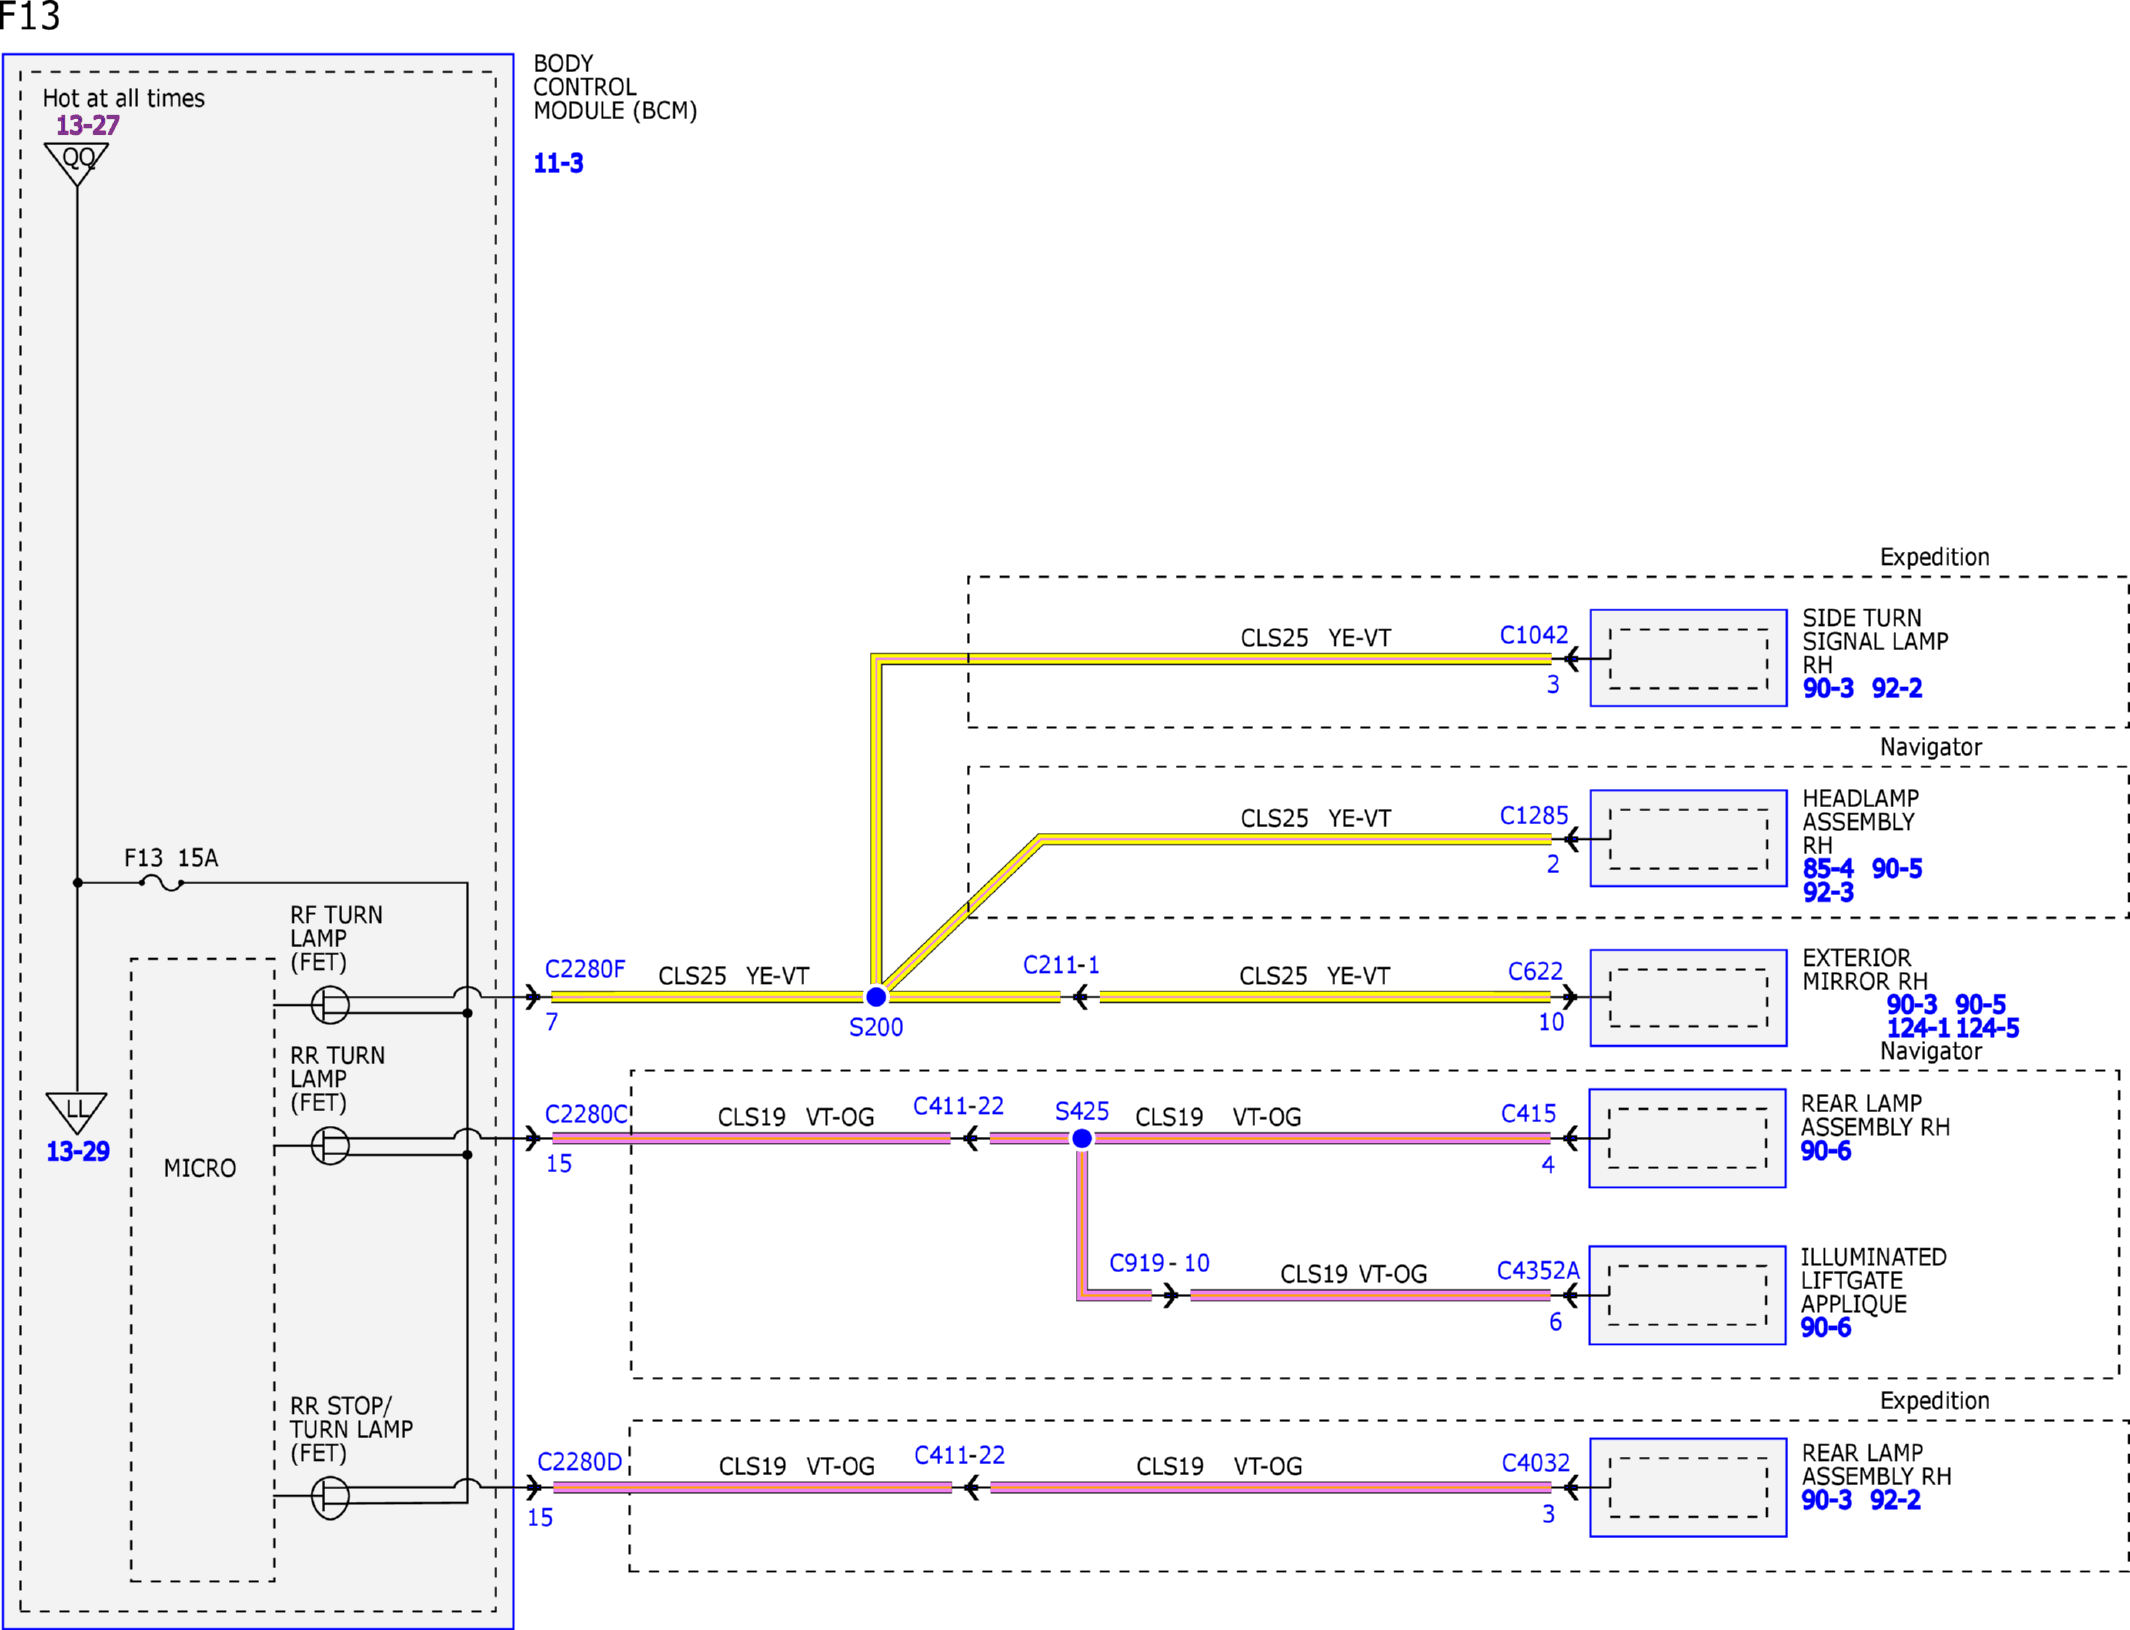Select the LL triangle connector symbol

77,1112
